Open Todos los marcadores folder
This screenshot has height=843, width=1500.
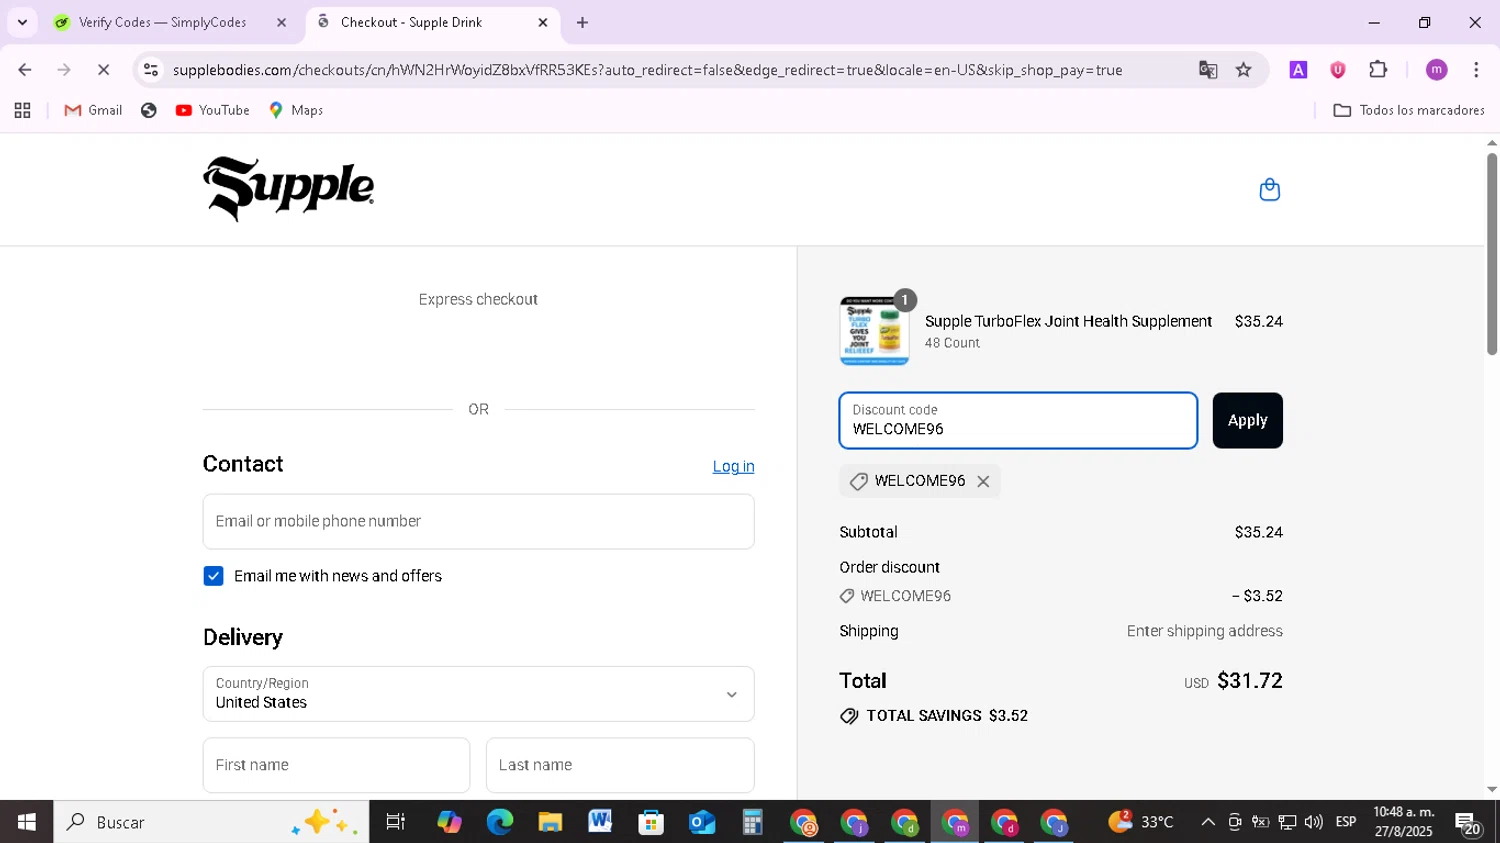click(1409, 110)
